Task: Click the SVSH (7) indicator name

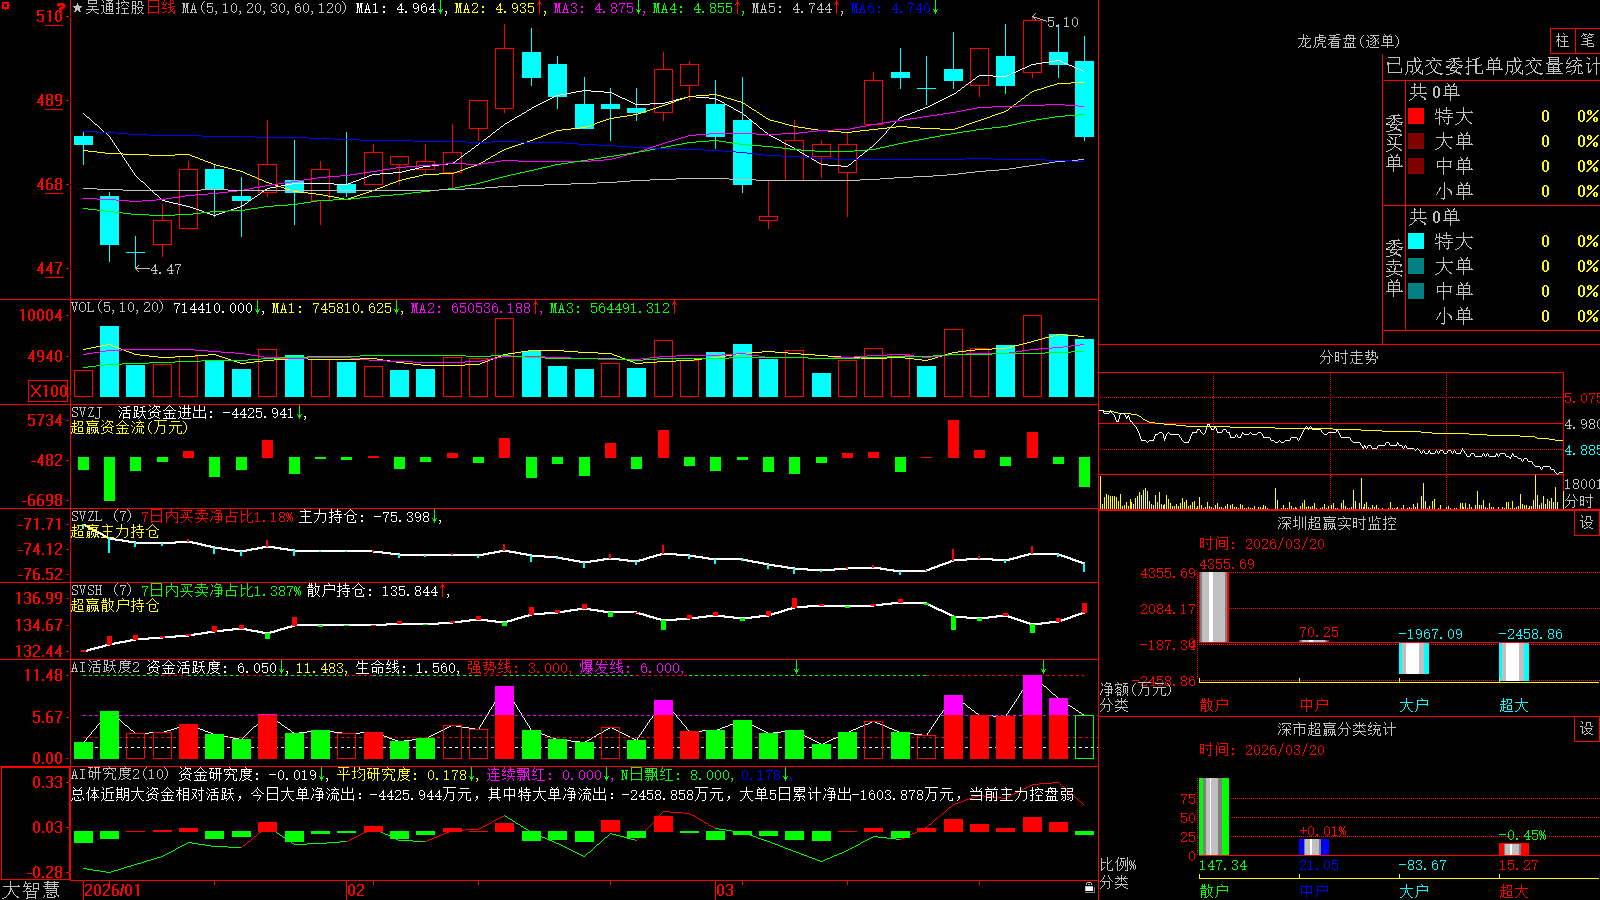Action: point(102,591)
